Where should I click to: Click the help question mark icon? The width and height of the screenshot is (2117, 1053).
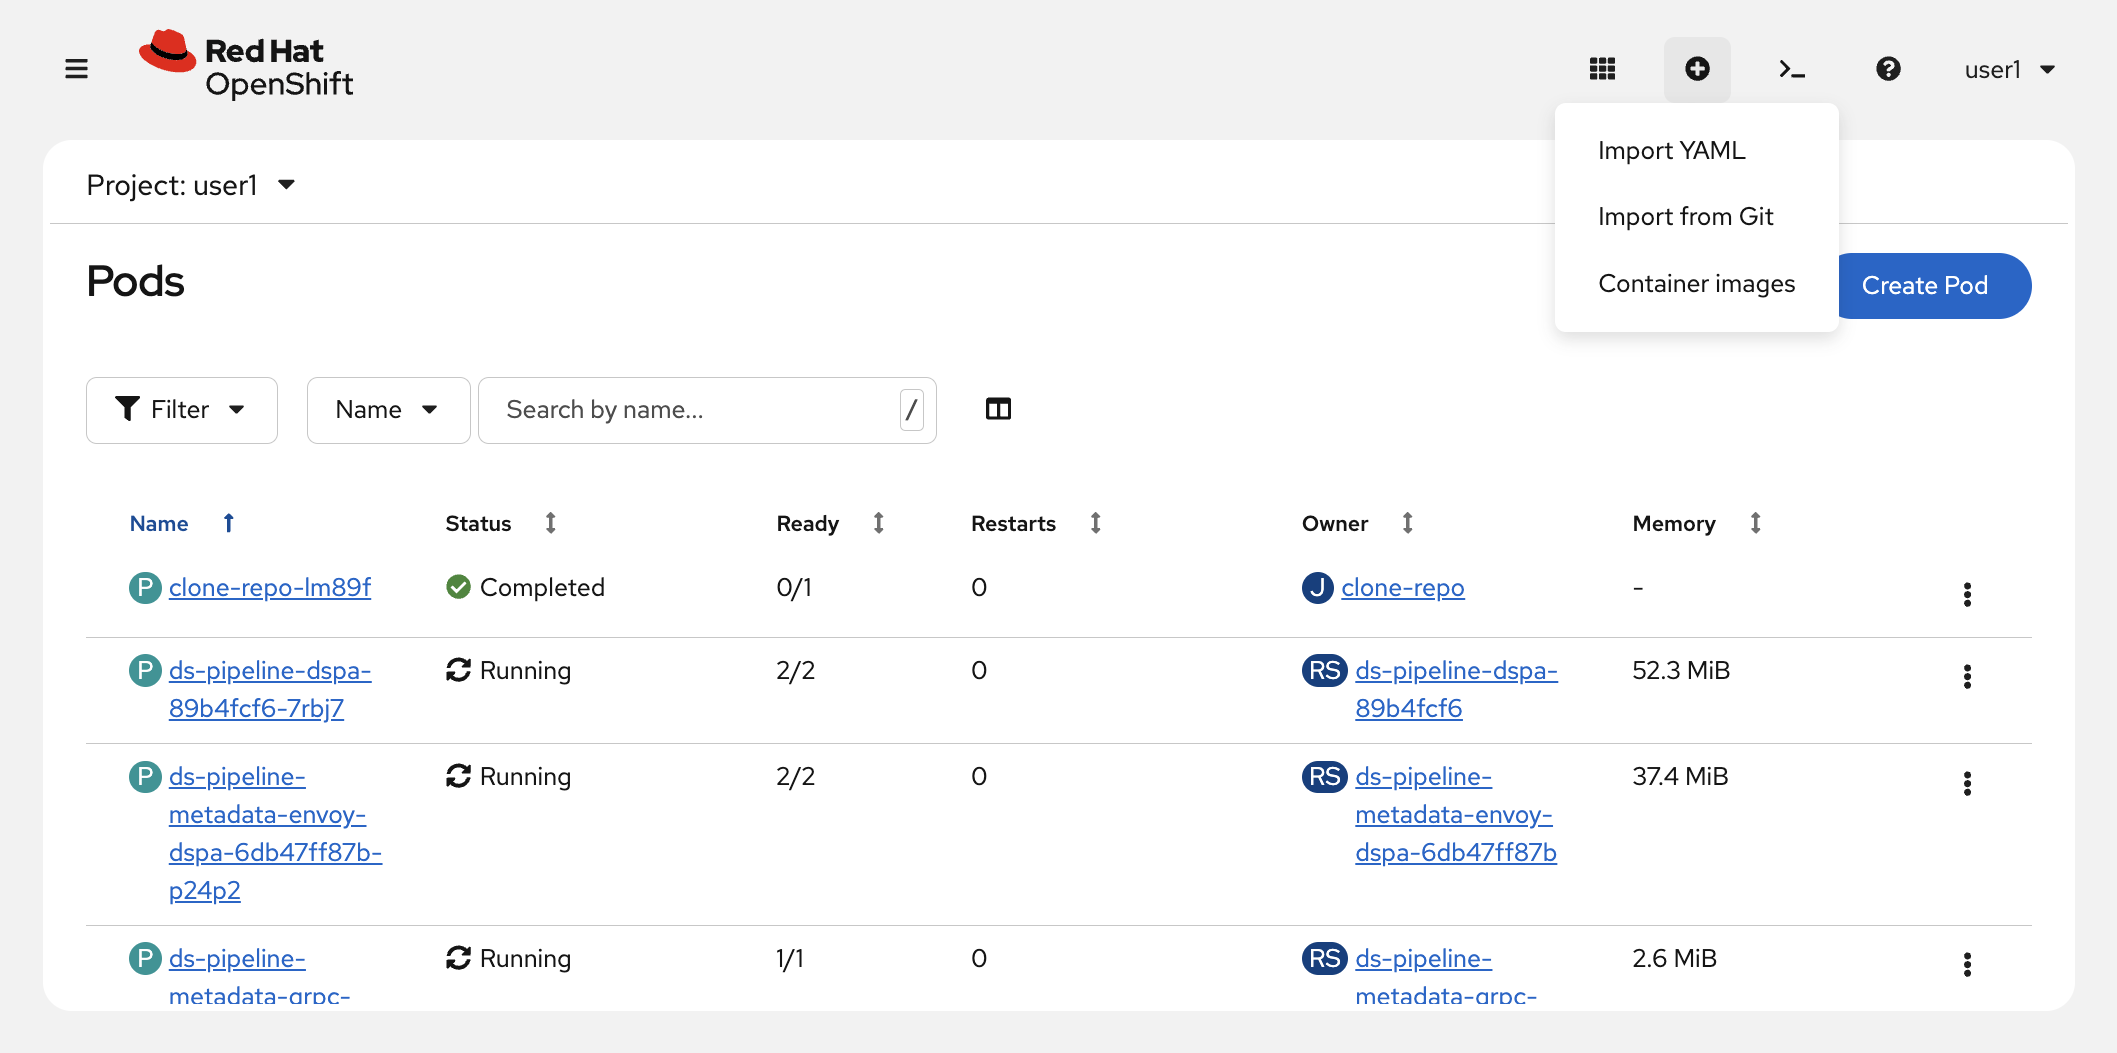[x=1887, y=68]
